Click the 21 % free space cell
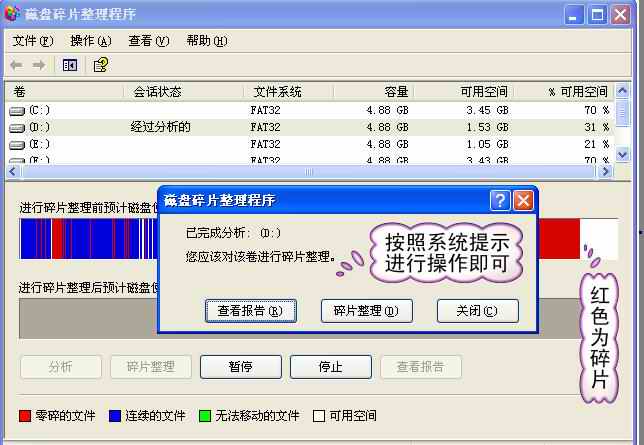The width and height of the screenshot is (644, 445). tap(597, 144)
